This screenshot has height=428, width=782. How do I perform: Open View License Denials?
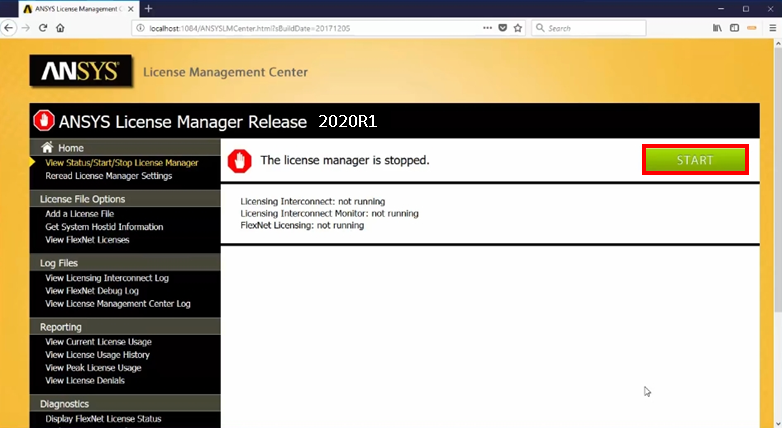tap(85, 381)
